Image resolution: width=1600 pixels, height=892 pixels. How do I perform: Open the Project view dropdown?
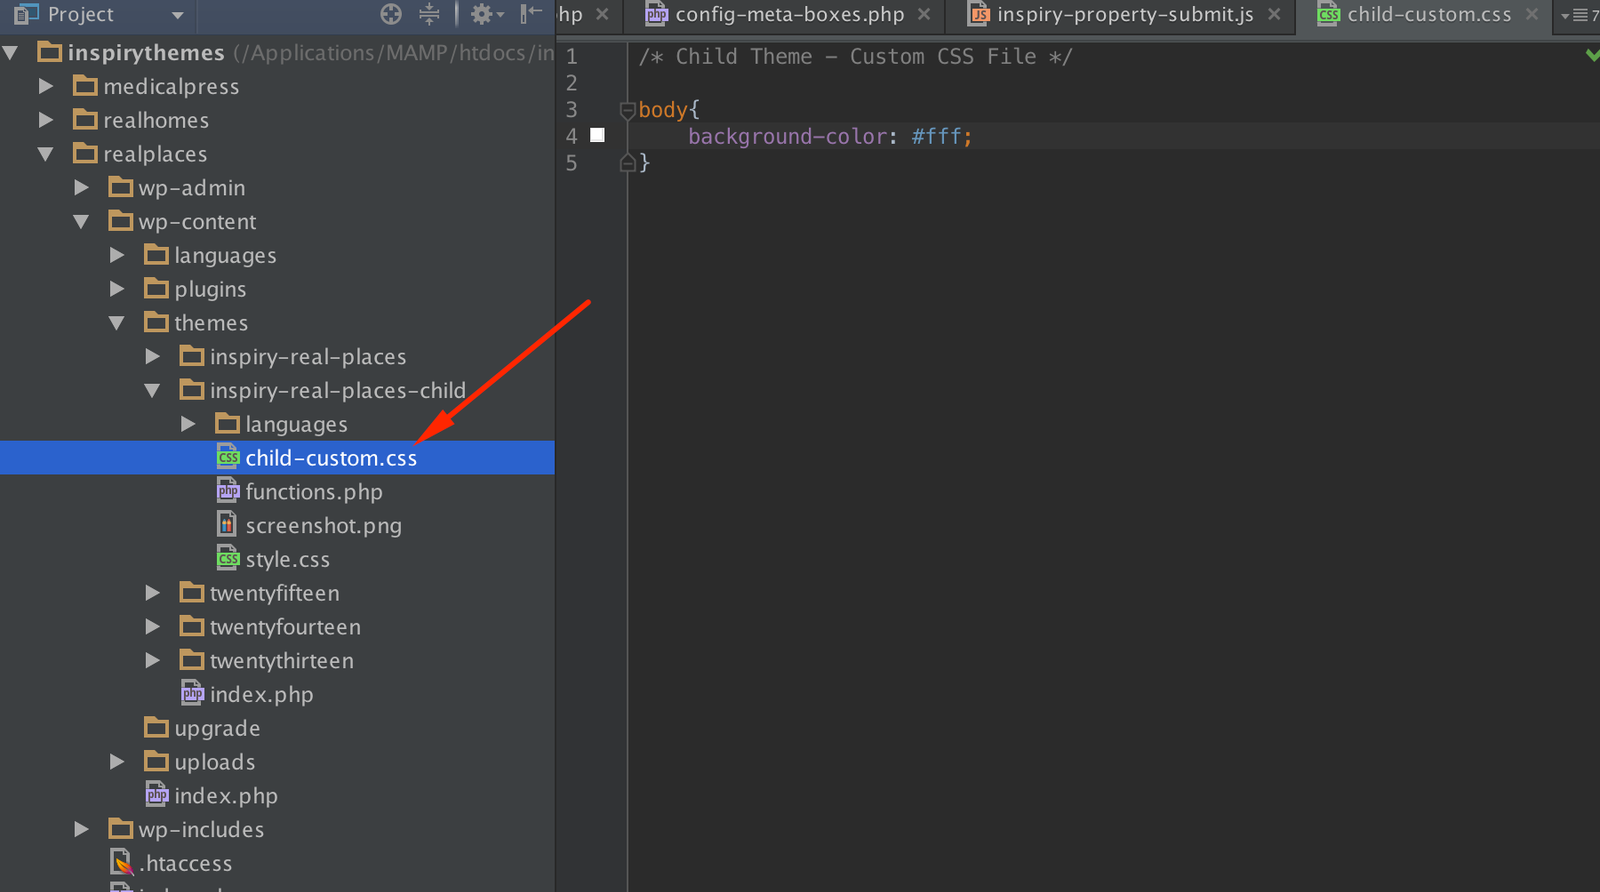point(177,15)
